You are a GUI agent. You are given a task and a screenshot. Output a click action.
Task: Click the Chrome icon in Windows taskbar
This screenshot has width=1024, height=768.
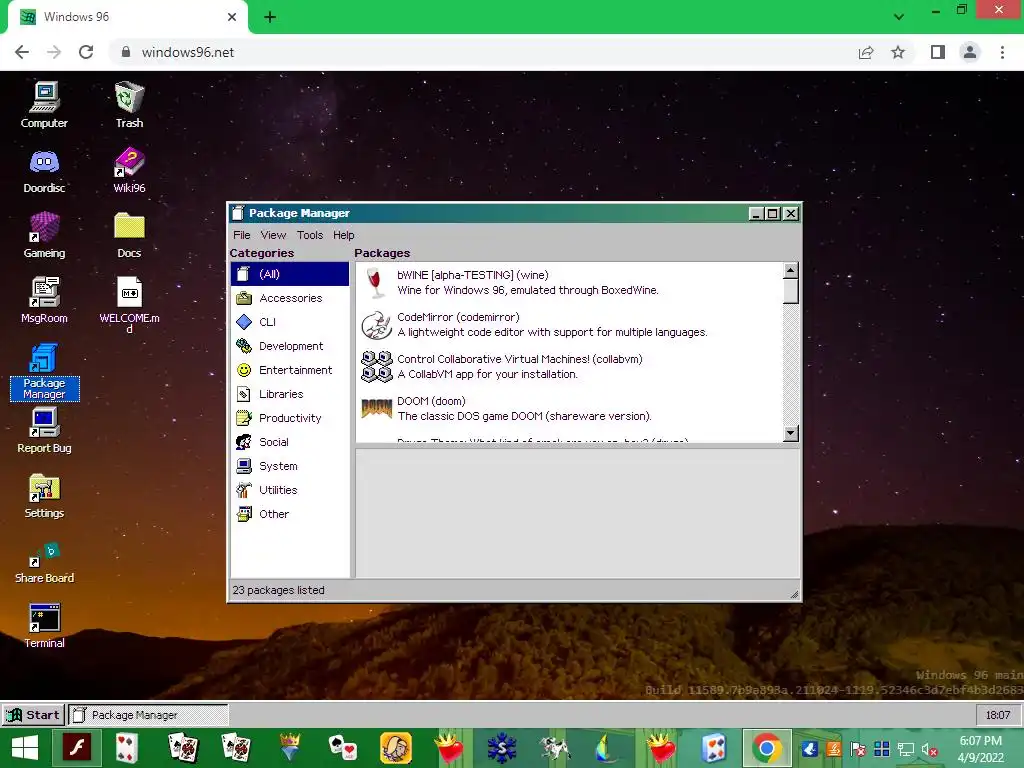(767, 748)
